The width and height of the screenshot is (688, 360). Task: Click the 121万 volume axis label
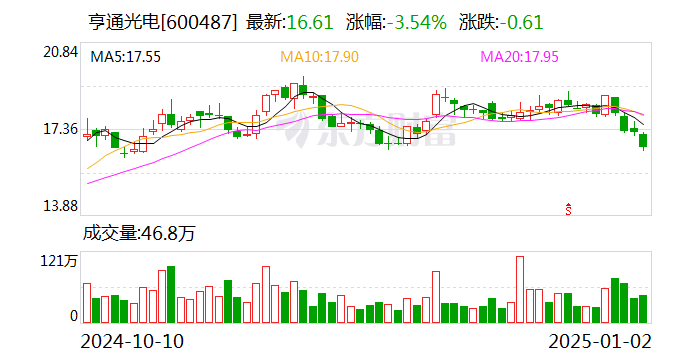(x=59, y=261)
